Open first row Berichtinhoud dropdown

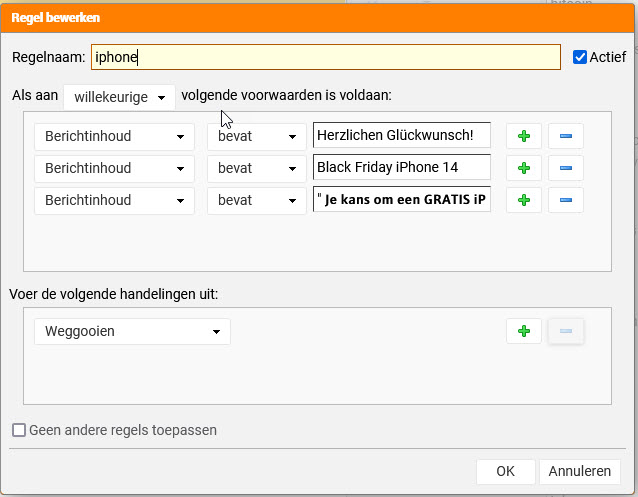[x=114, y=136]
